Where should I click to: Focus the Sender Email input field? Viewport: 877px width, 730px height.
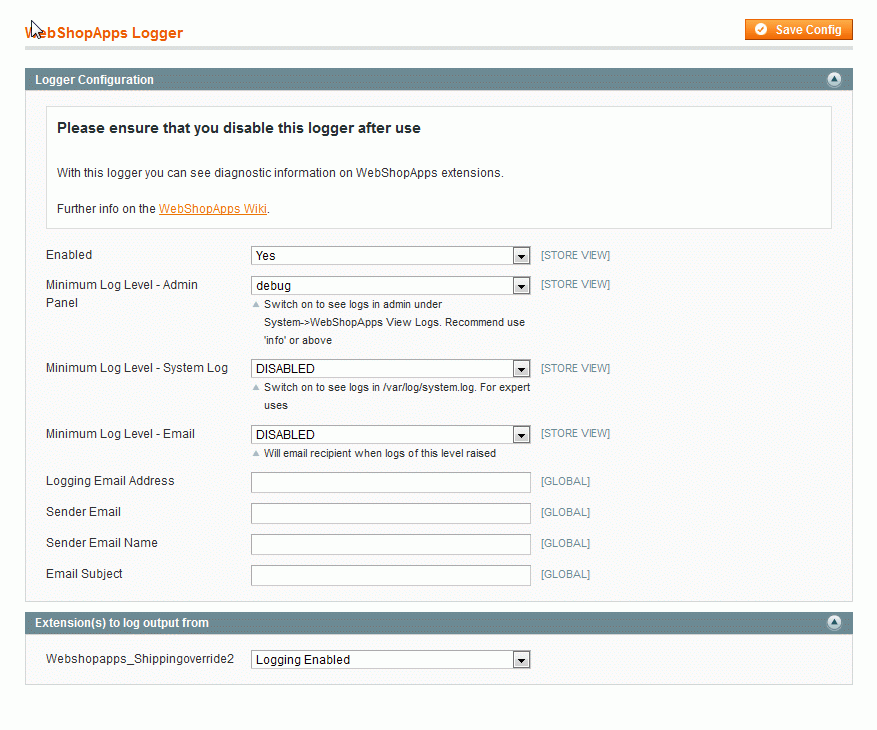390,514
